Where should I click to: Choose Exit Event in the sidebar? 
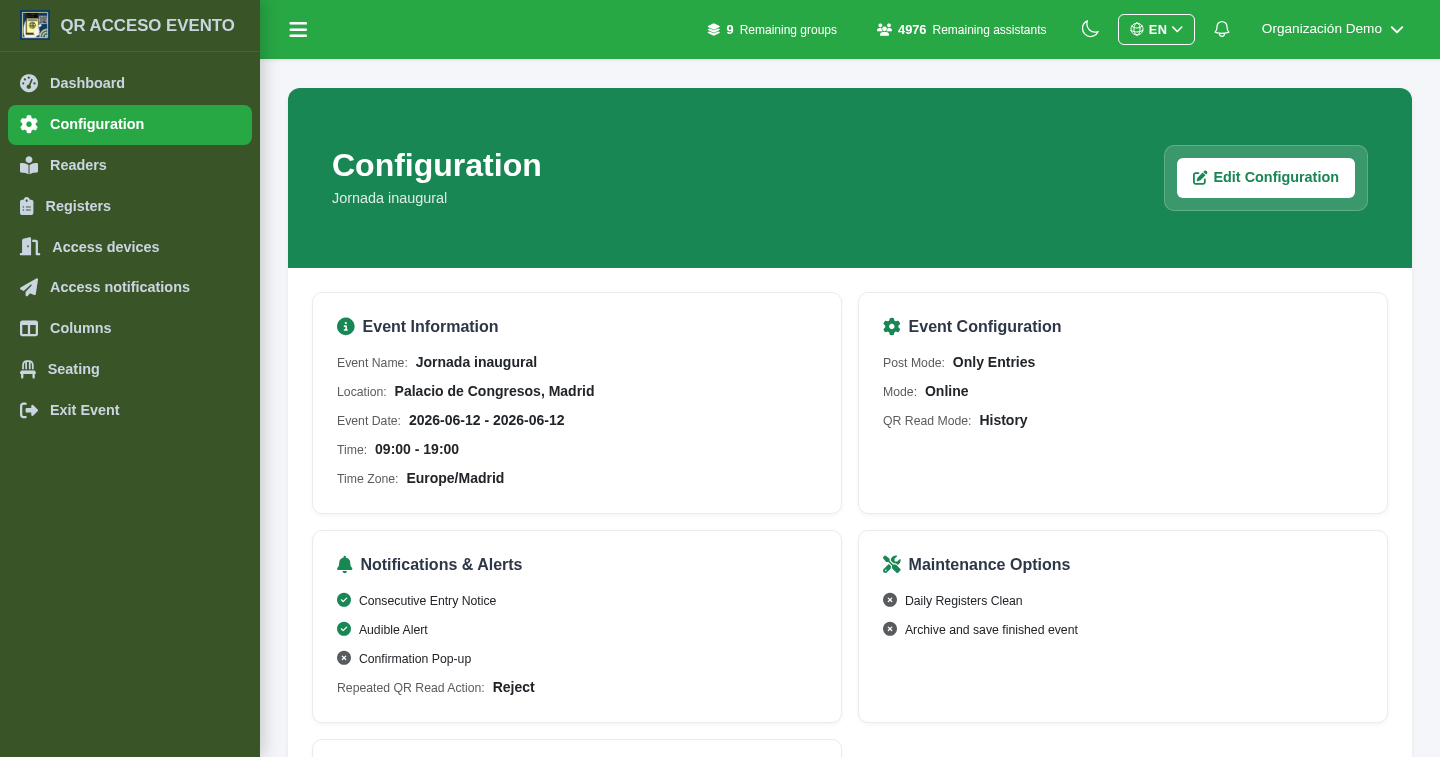click(130, 410)
